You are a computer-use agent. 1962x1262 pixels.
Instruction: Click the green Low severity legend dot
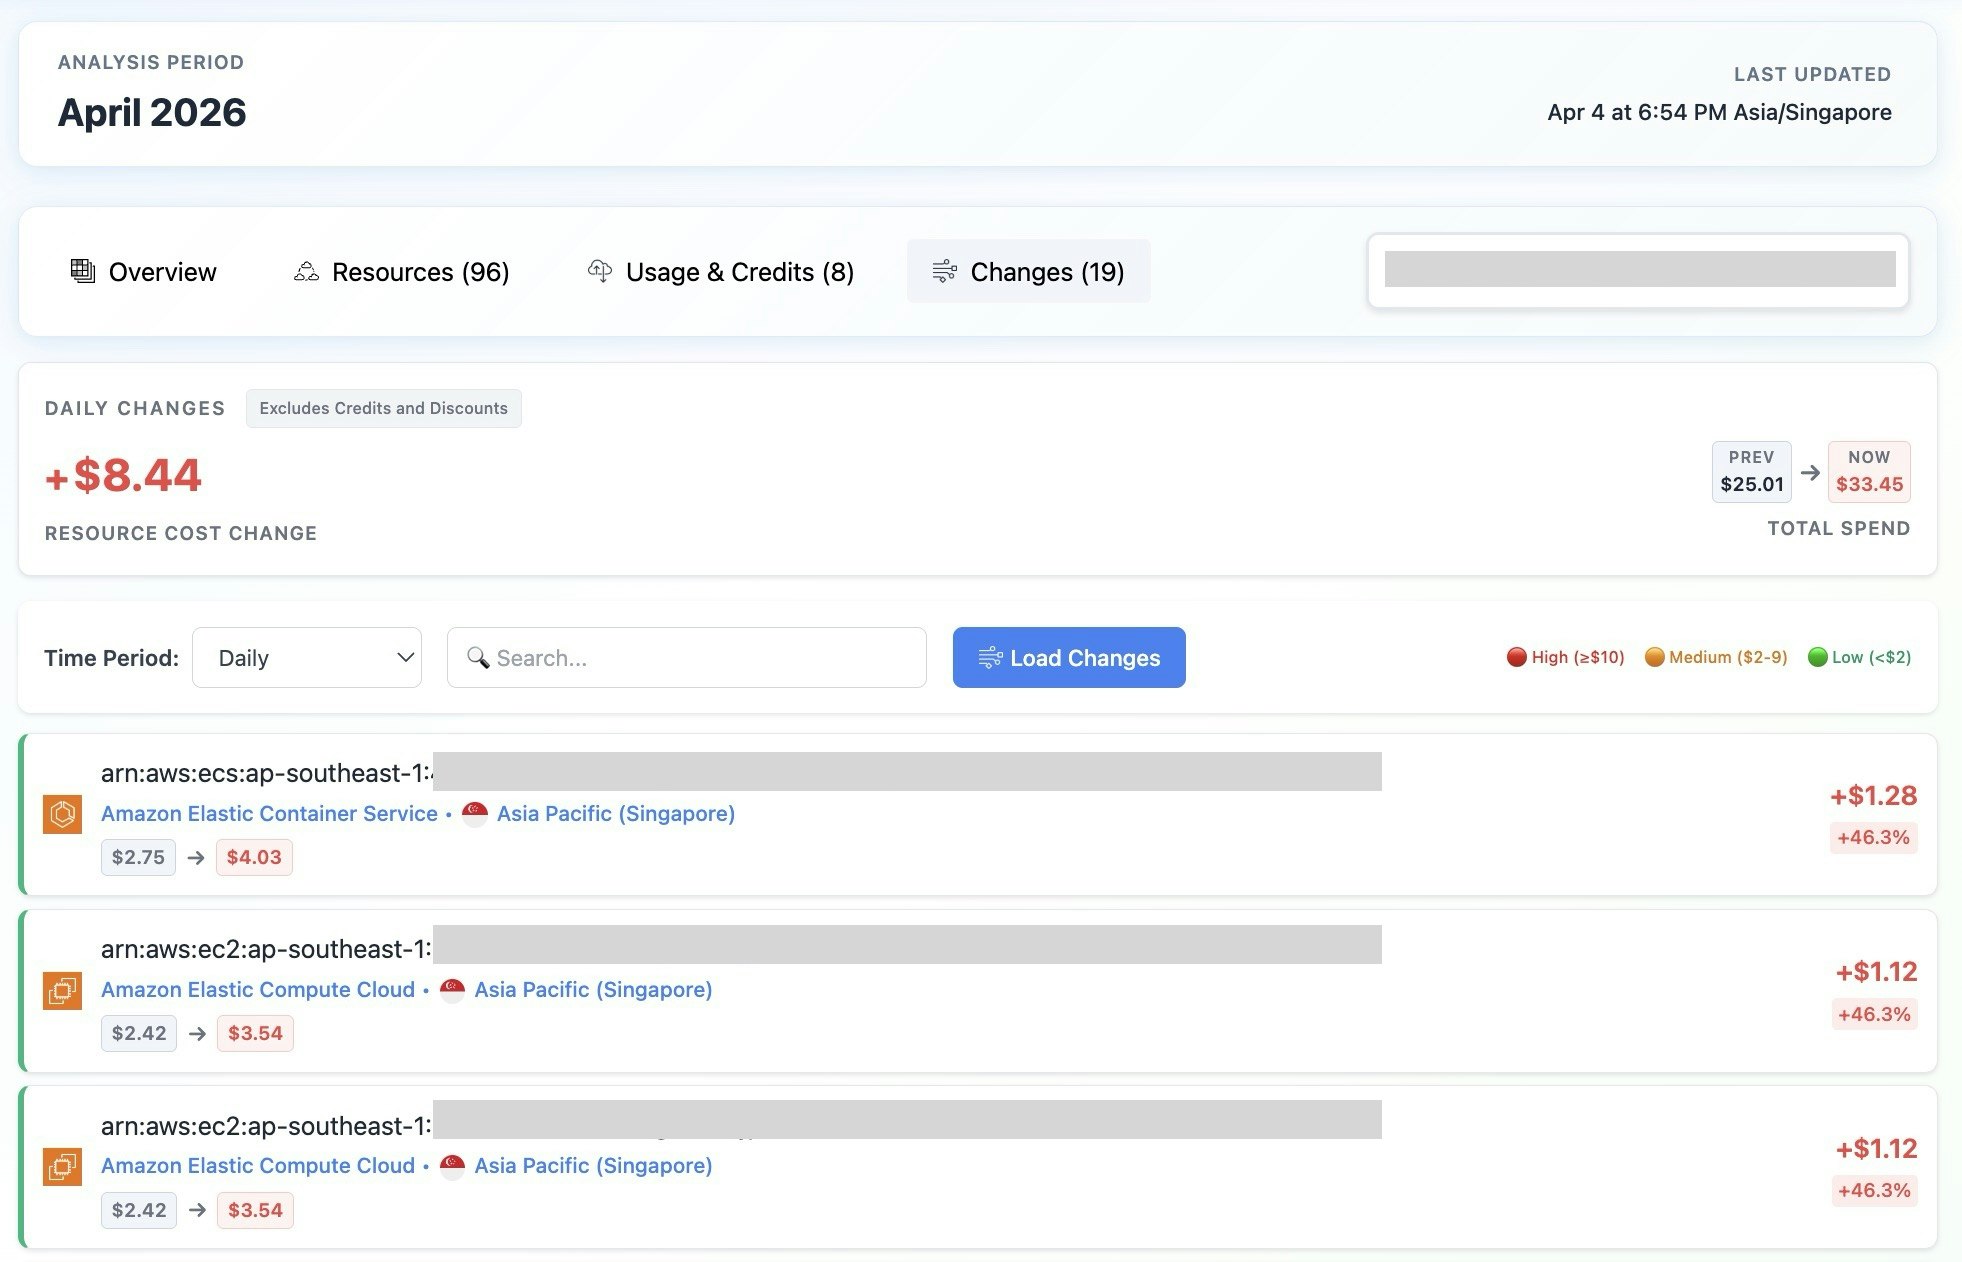1817,657
